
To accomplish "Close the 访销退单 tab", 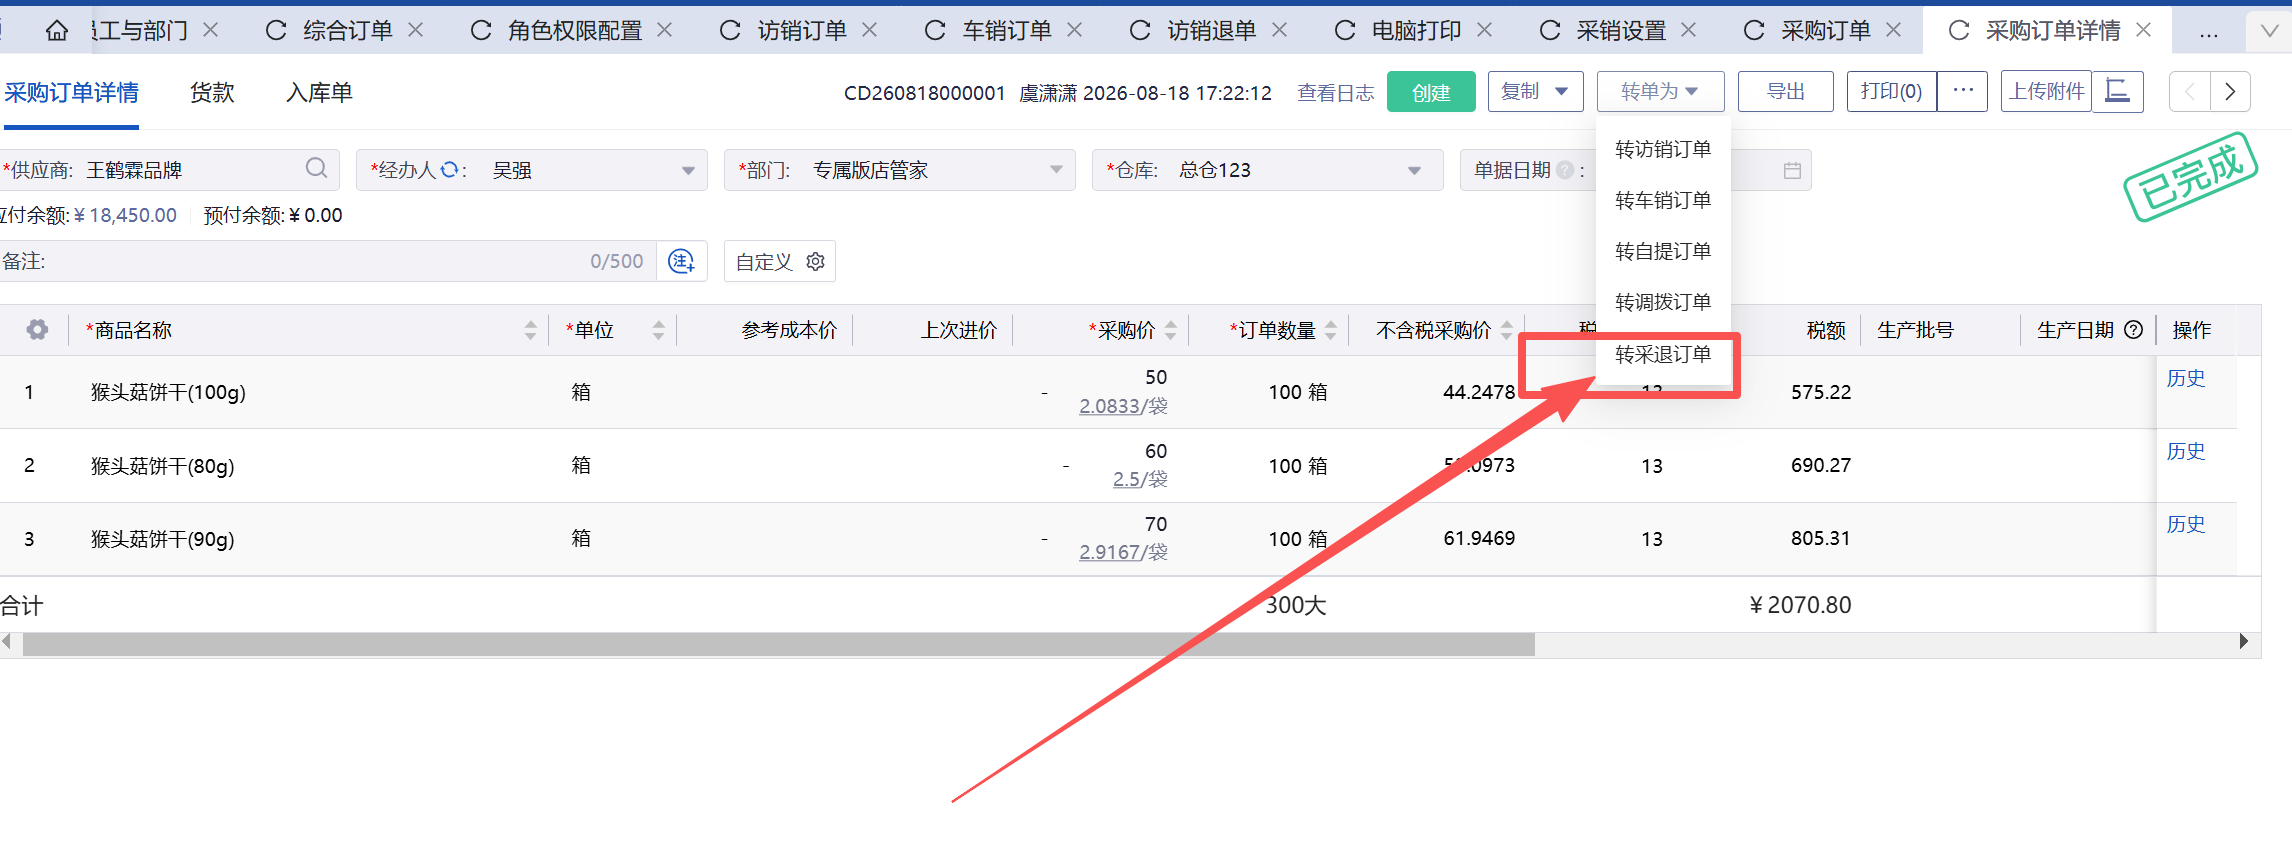I will [x=1279, y=30].
